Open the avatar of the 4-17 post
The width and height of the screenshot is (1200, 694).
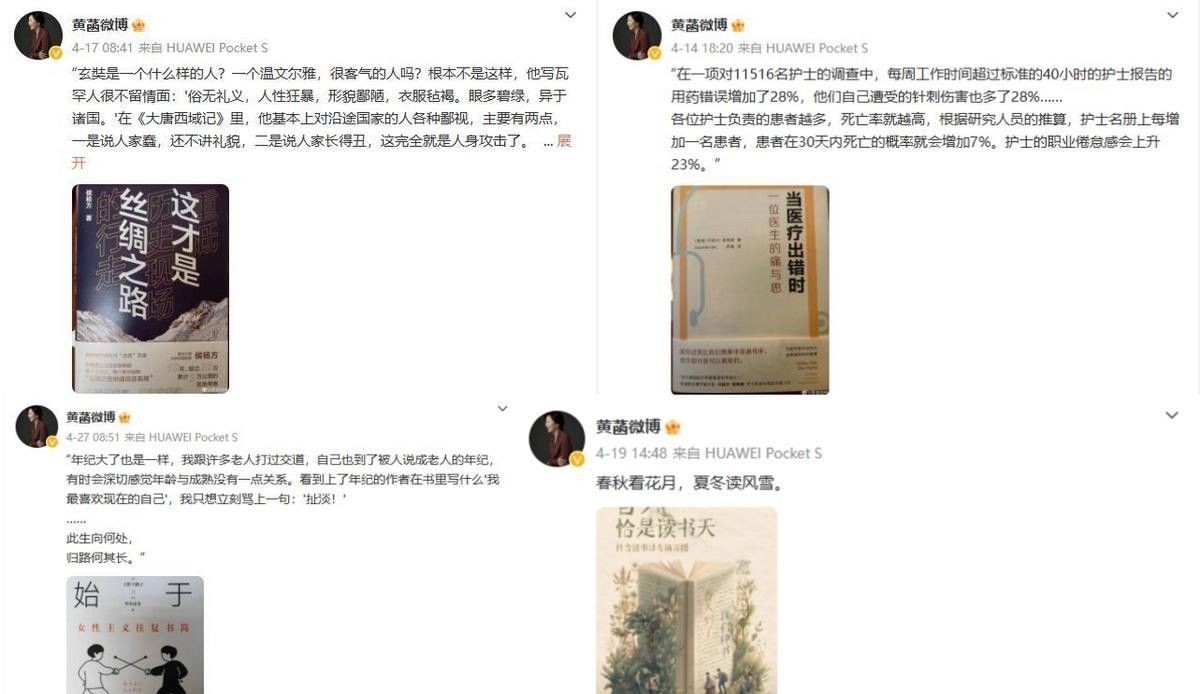(x=38, y=36)
